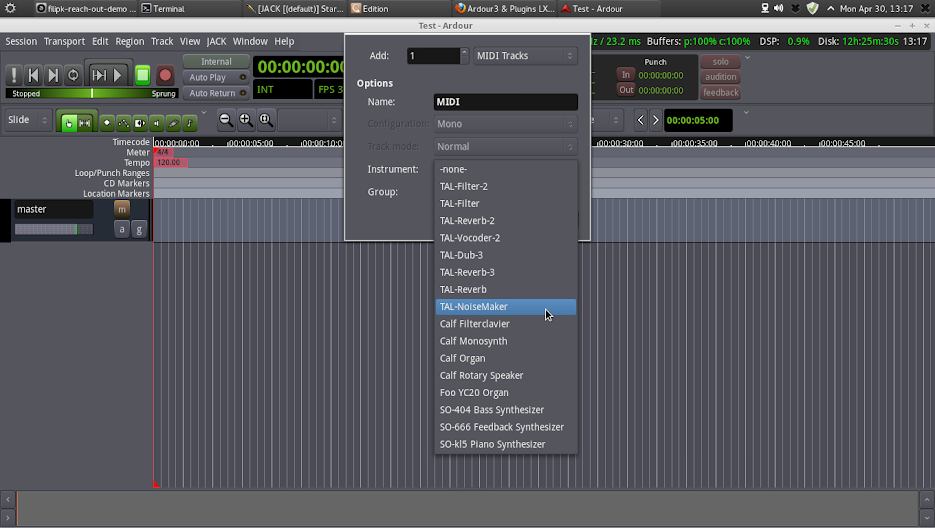This screenshot has height=528, width=935.
Task: Expand the chevron next to solo button
Action: click(747, 58)
